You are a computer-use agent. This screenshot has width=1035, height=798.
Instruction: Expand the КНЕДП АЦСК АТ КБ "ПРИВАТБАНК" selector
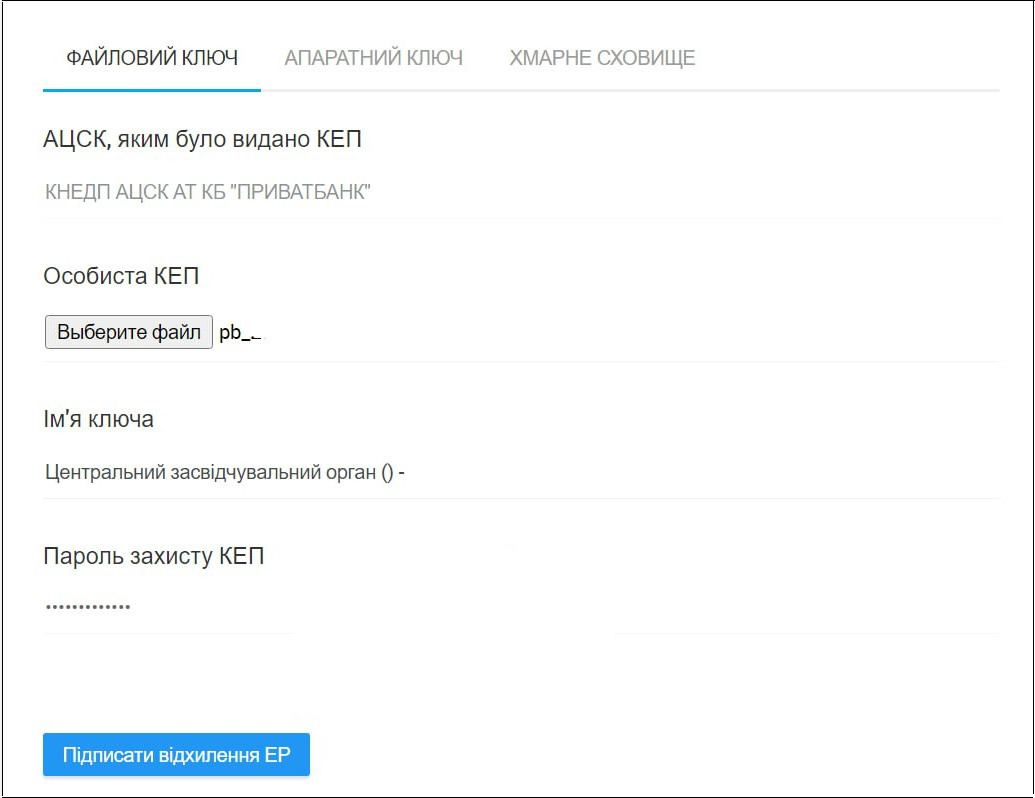pos(520,192)
